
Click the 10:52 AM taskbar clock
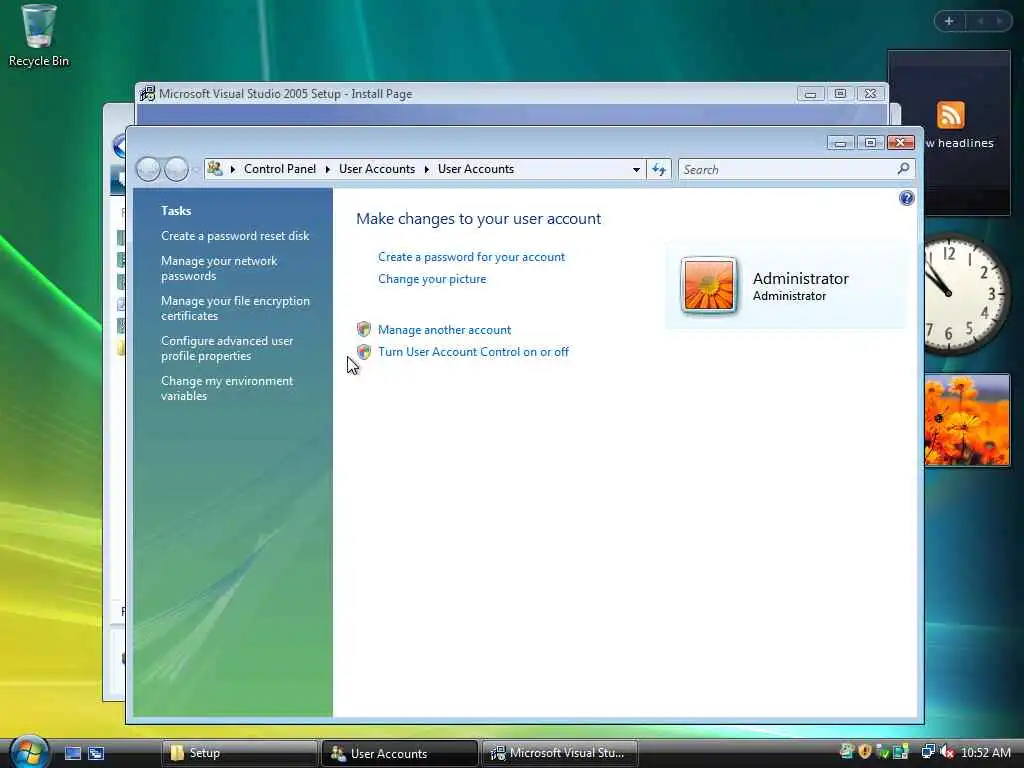[x=985, y=752]
